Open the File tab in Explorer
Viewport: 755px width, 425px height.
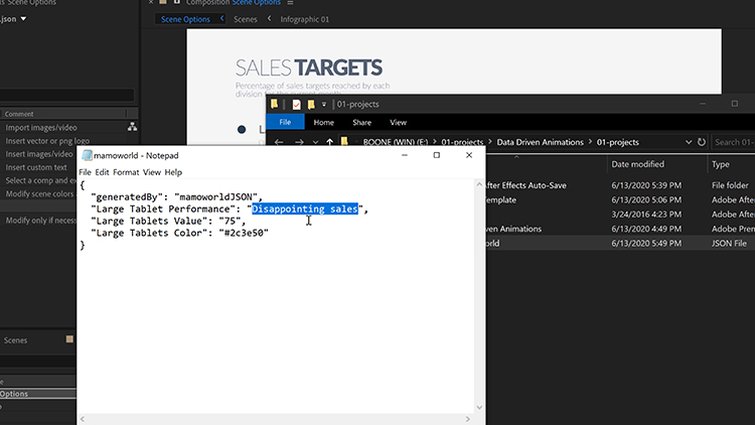(x=285, y=122)
